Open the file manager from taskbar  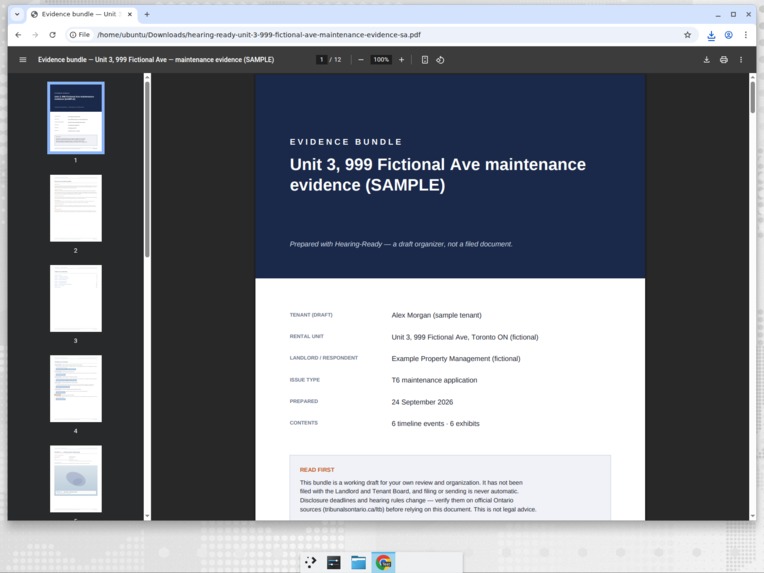358,562
